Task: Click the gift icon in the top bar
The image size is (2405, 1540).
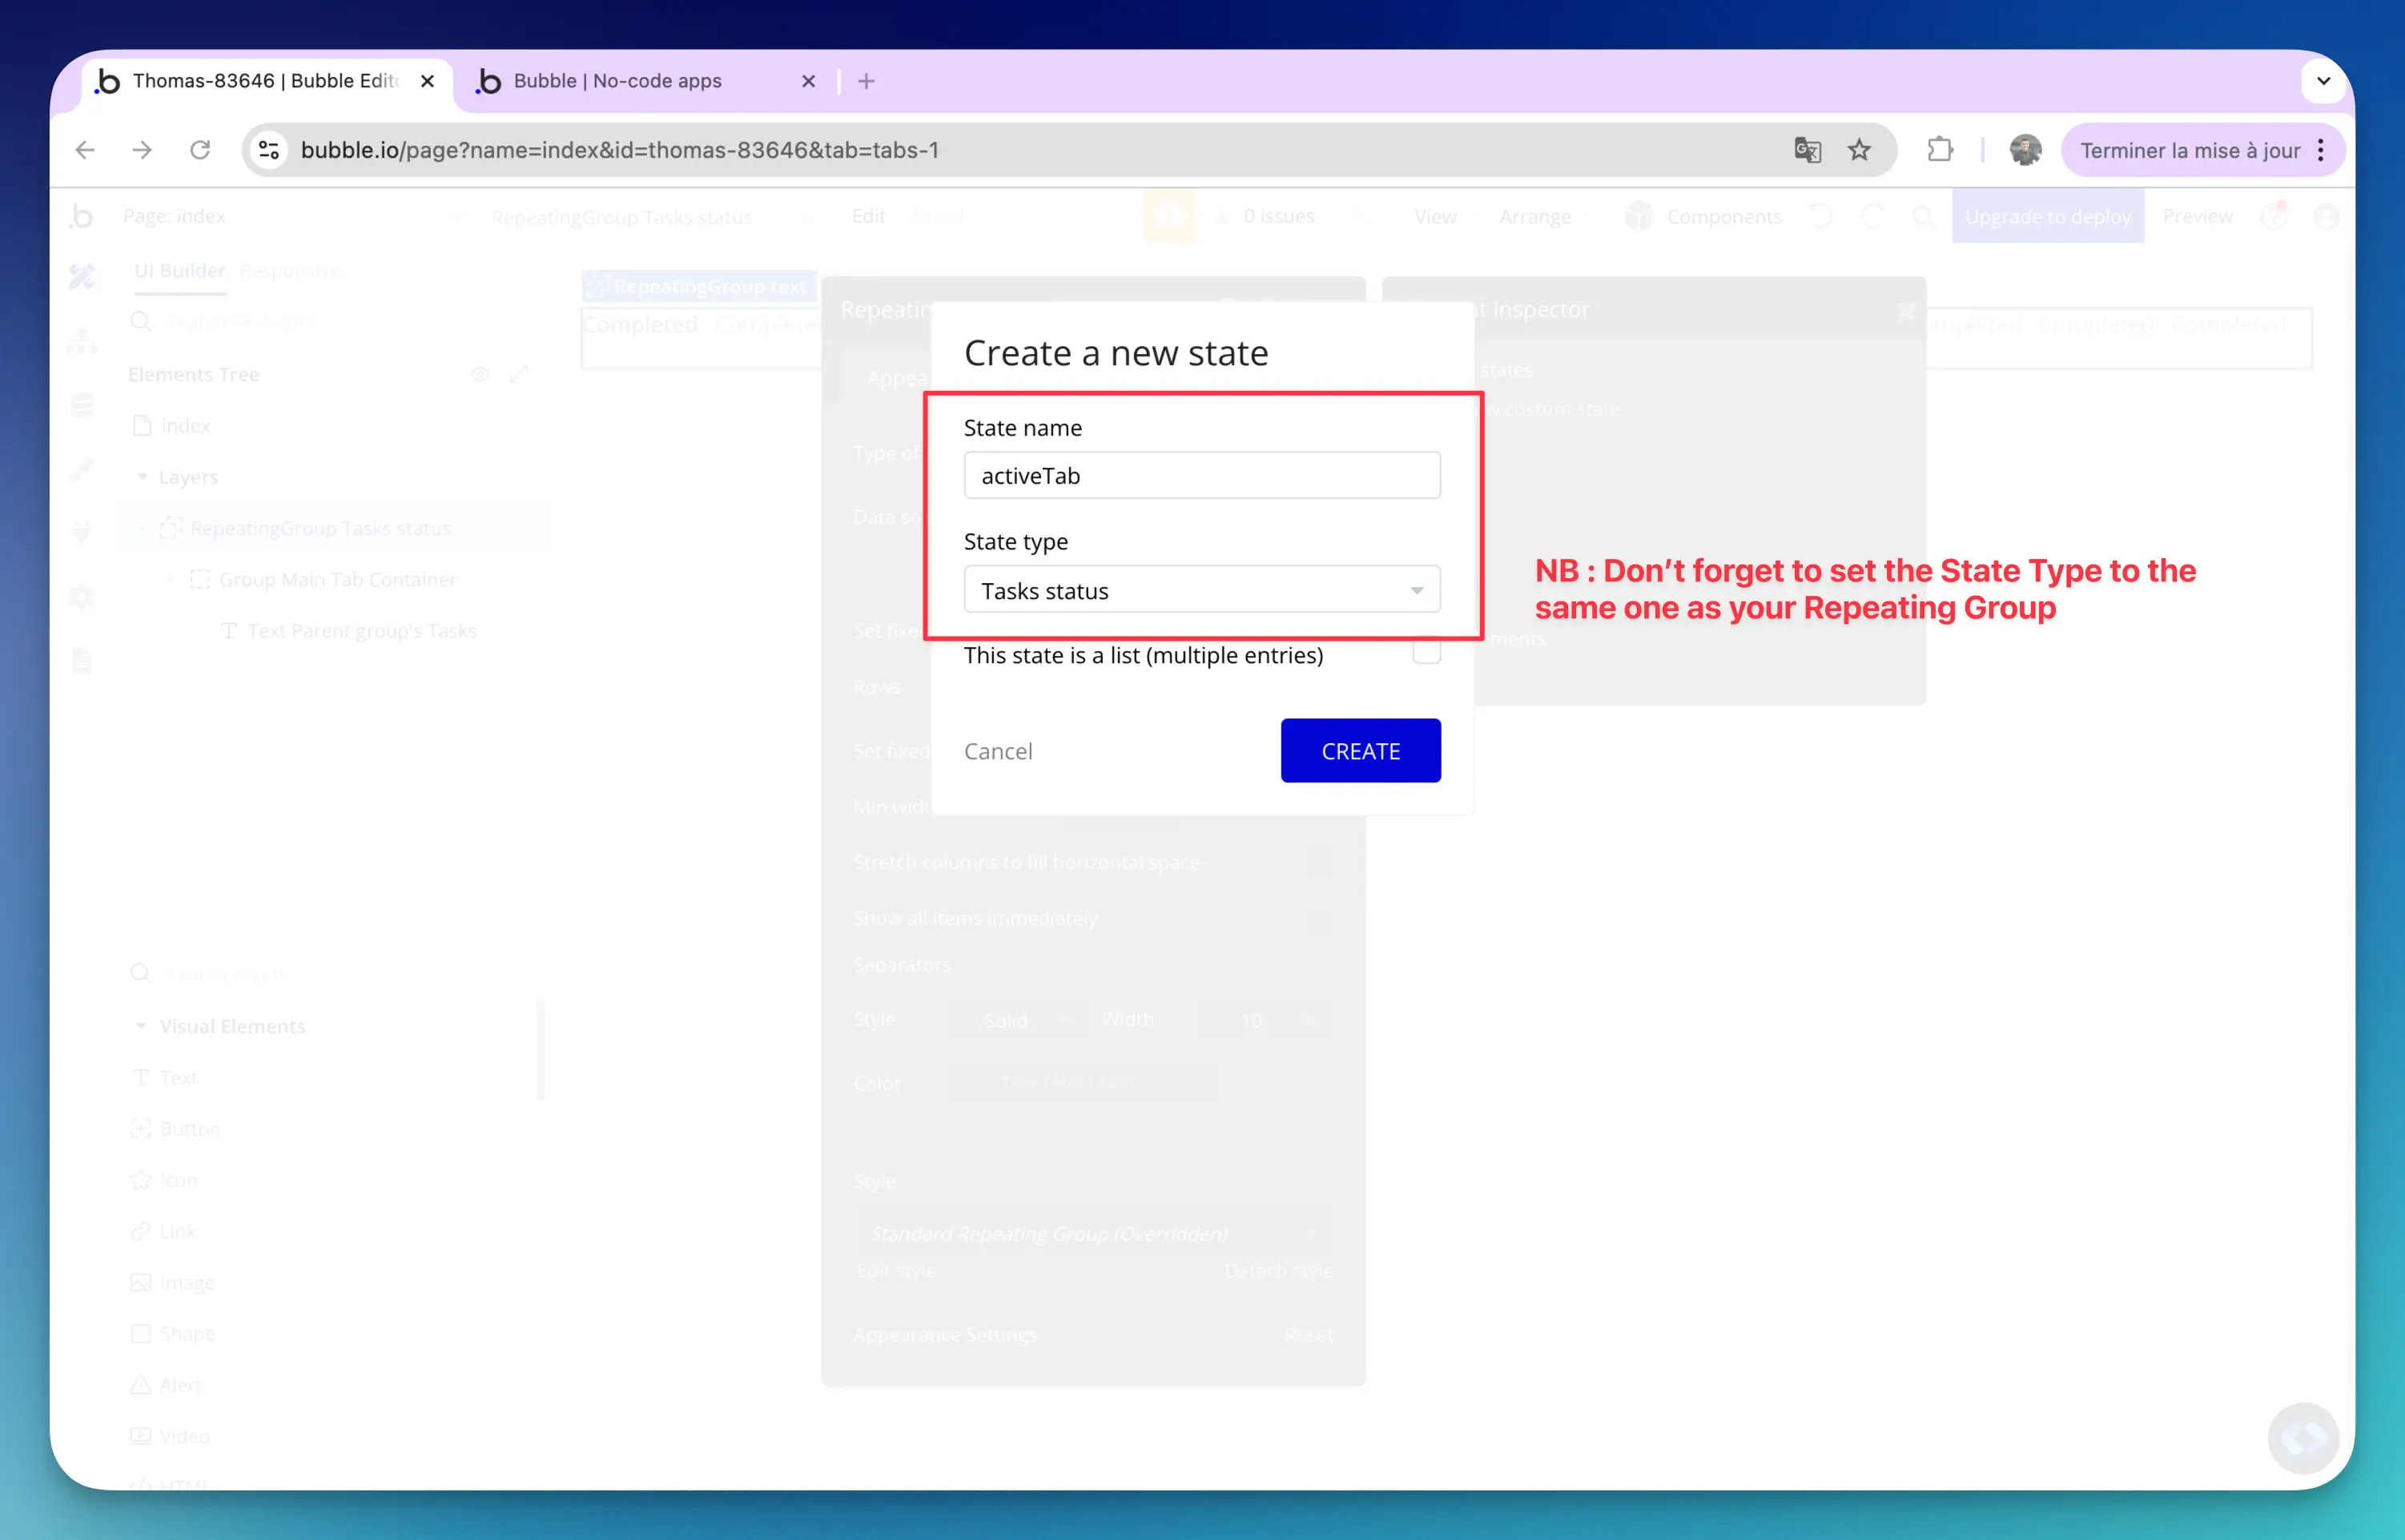Action: 1169,216
